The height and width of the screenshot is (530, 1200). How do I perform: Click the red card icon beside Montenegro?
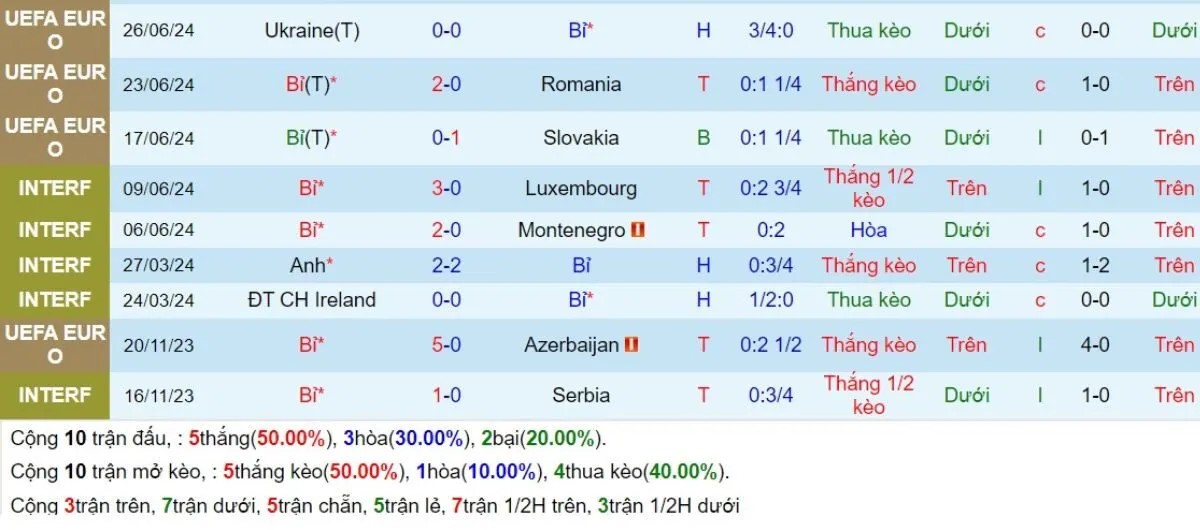(x=639, y=230)
